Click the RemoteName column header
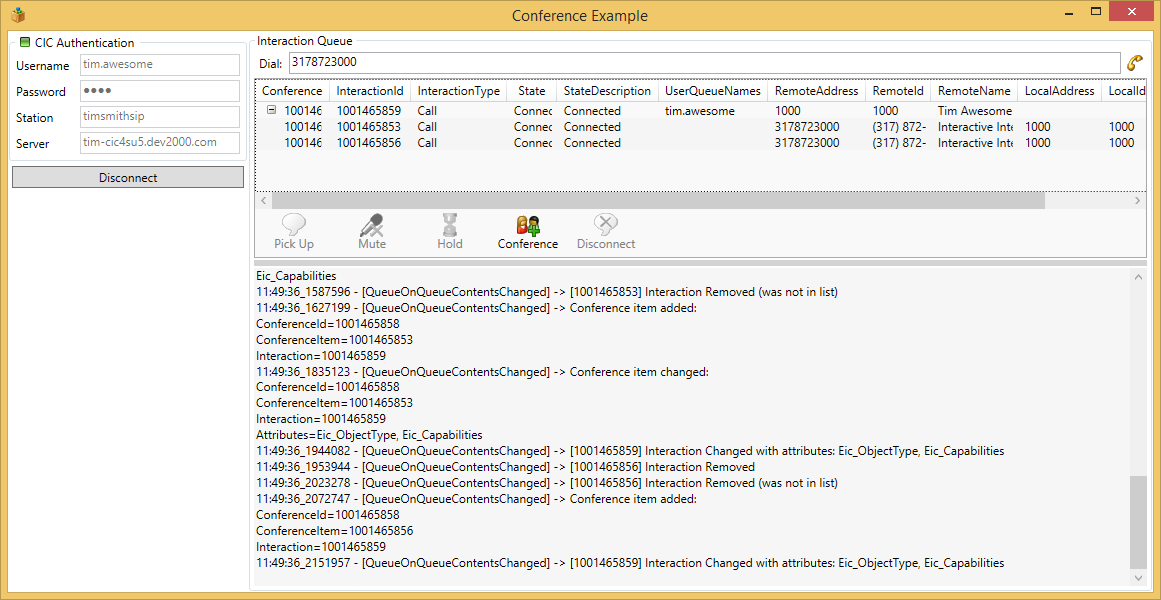The height and width of the screenshot is (600, 1161). click(x=974, y=90)
